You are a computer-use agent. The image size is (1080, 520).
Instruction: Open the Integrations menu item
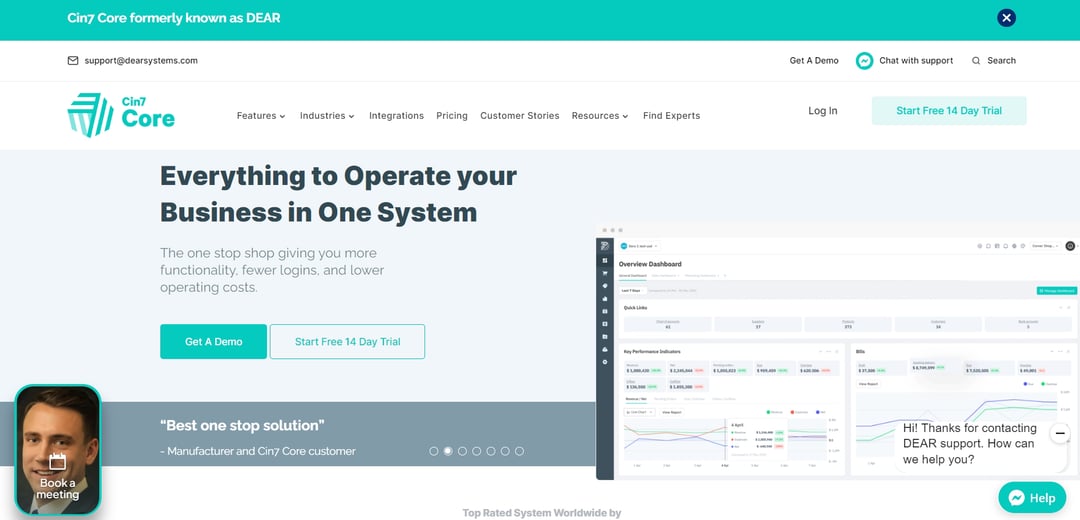pyautogui.click(x=397, y=116)
